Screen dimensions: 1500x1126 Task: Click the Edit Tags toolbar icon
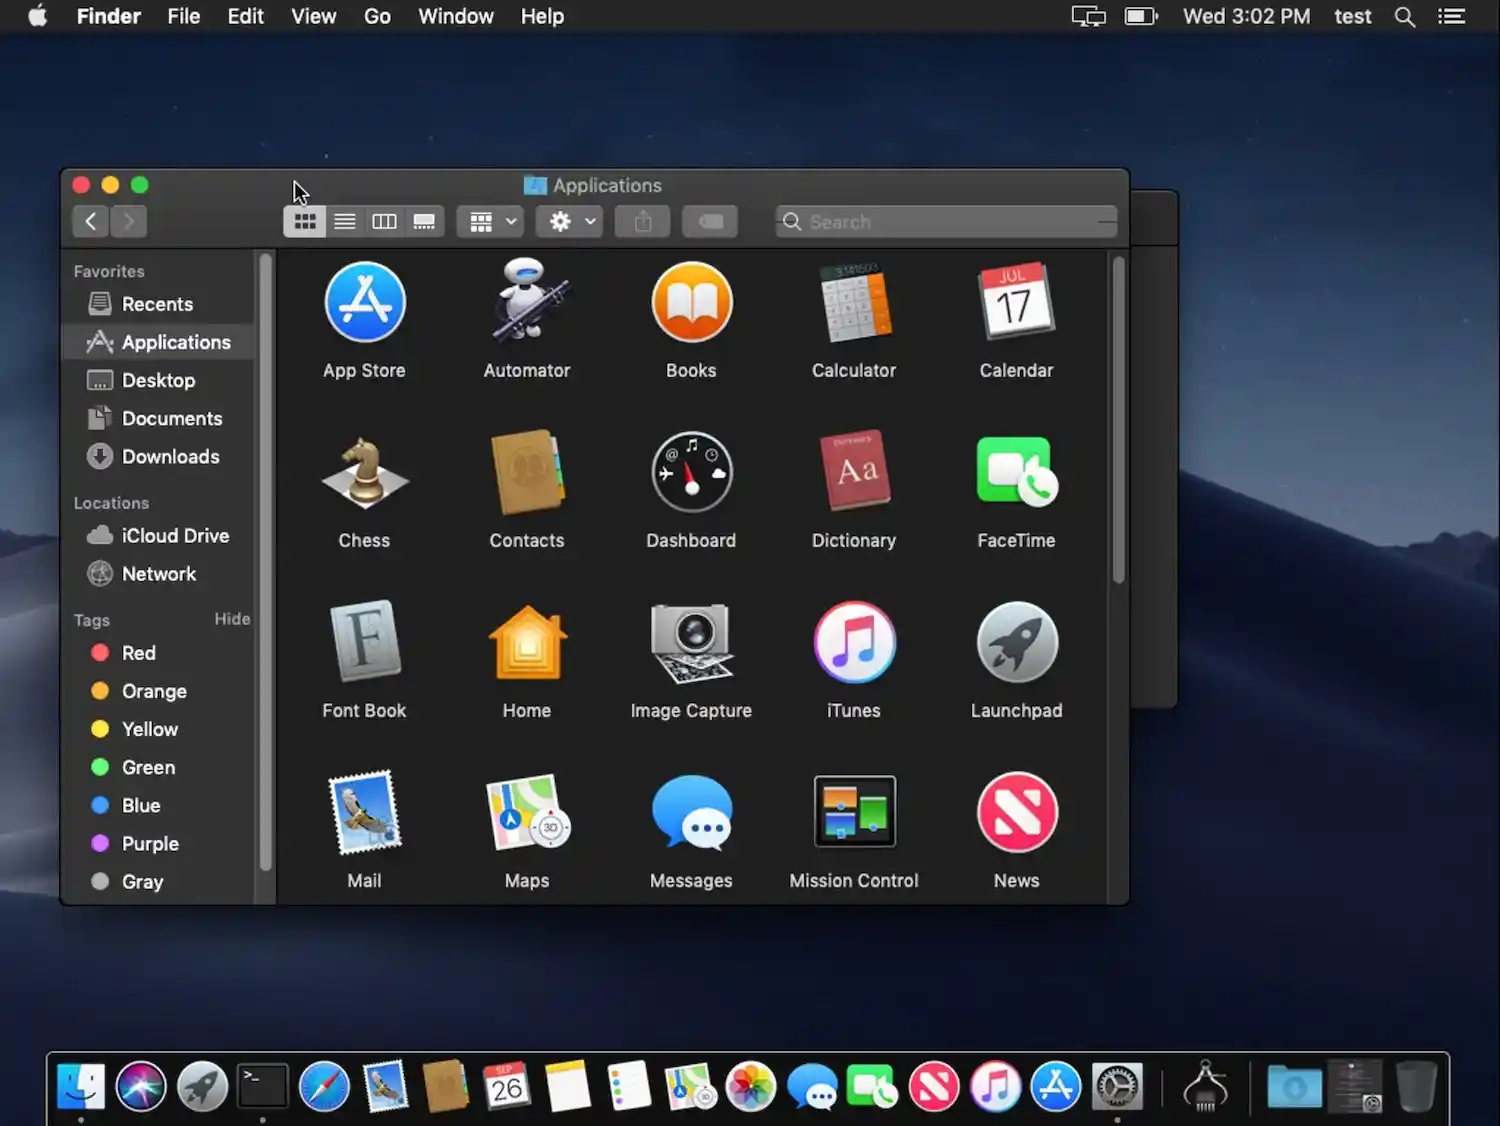710,222
